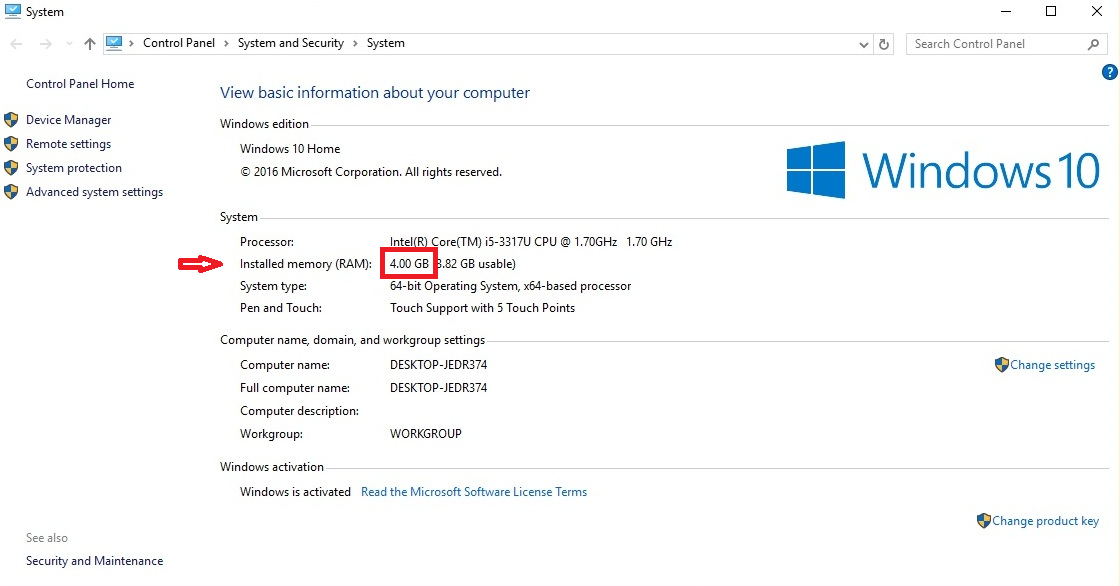Go to Control Panel Home
The width and height of the screenshot is (1120, 586).
[80, 84]
